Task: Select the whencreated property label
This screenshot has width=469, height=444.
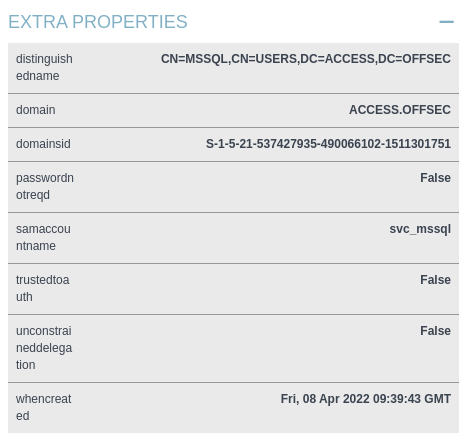Action: [x=44, y=407]
